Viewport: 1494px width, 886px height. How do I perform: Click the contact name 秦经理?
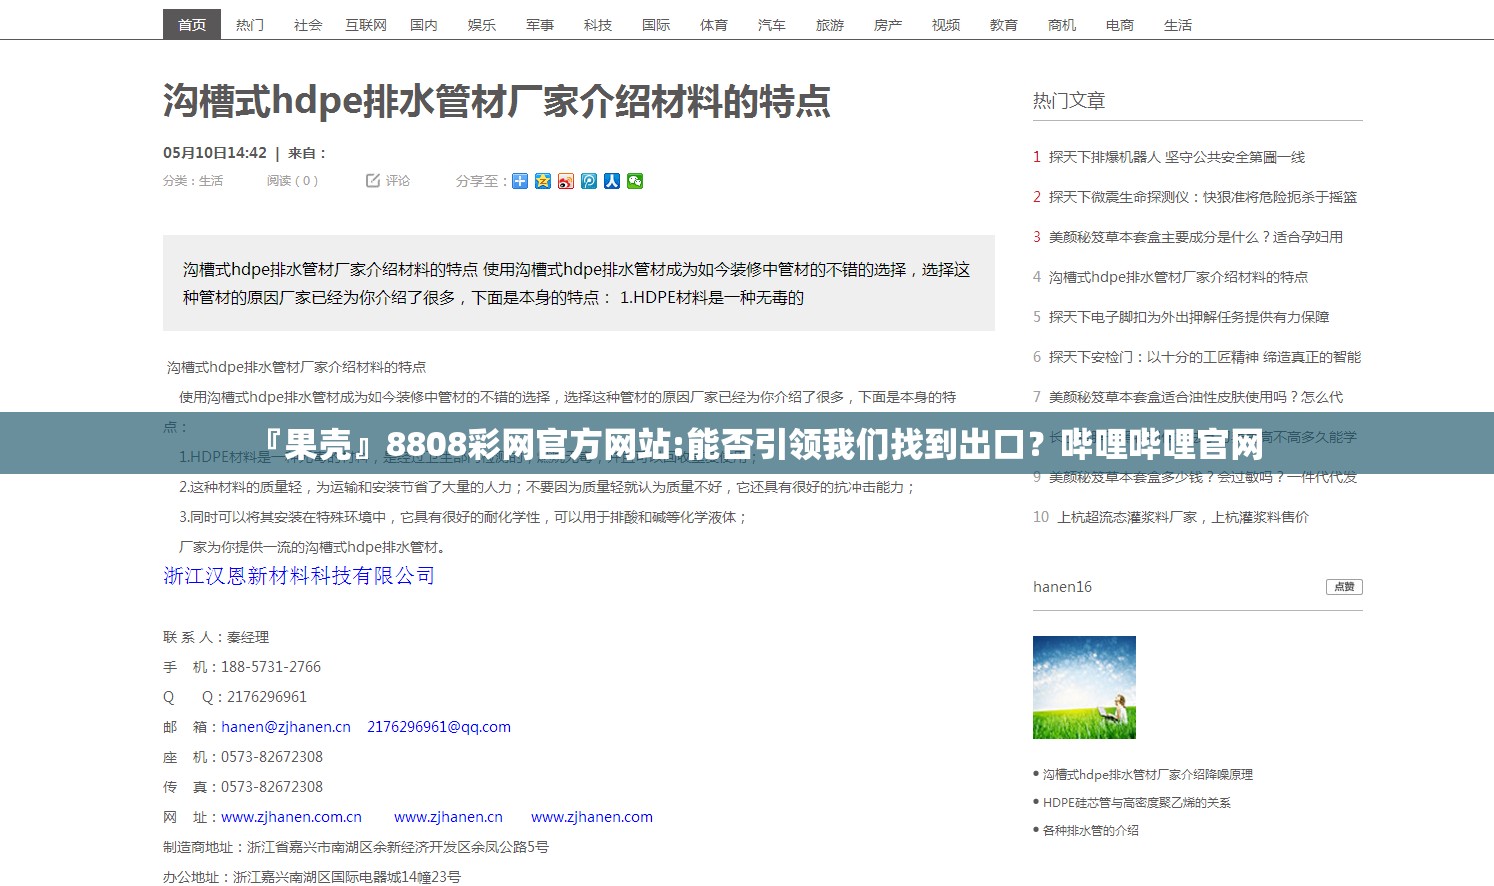pyautogui.click(x=248, y=637)
